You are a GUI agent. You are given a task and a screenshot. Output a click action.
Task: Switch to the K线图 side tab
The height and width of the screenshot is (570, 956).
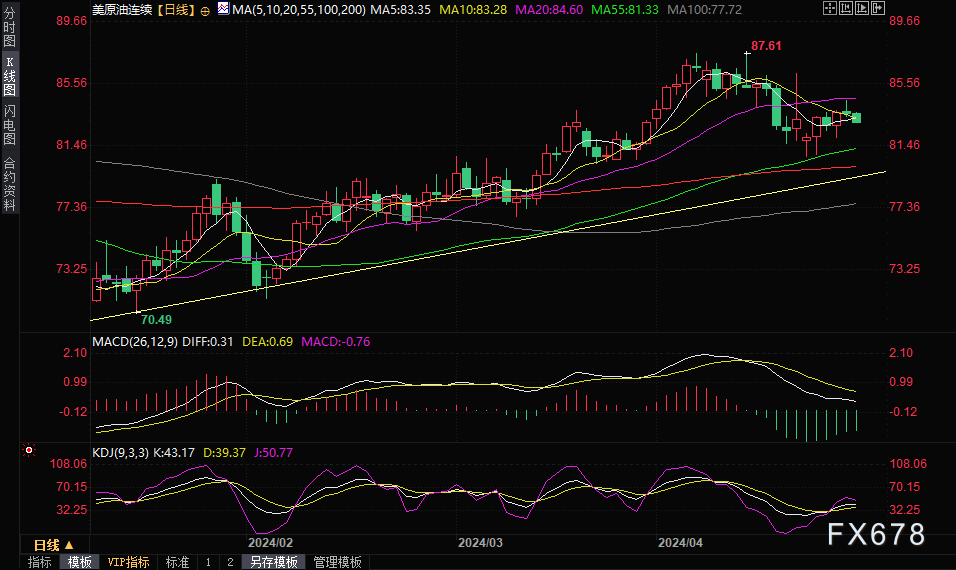pos(9,76)
